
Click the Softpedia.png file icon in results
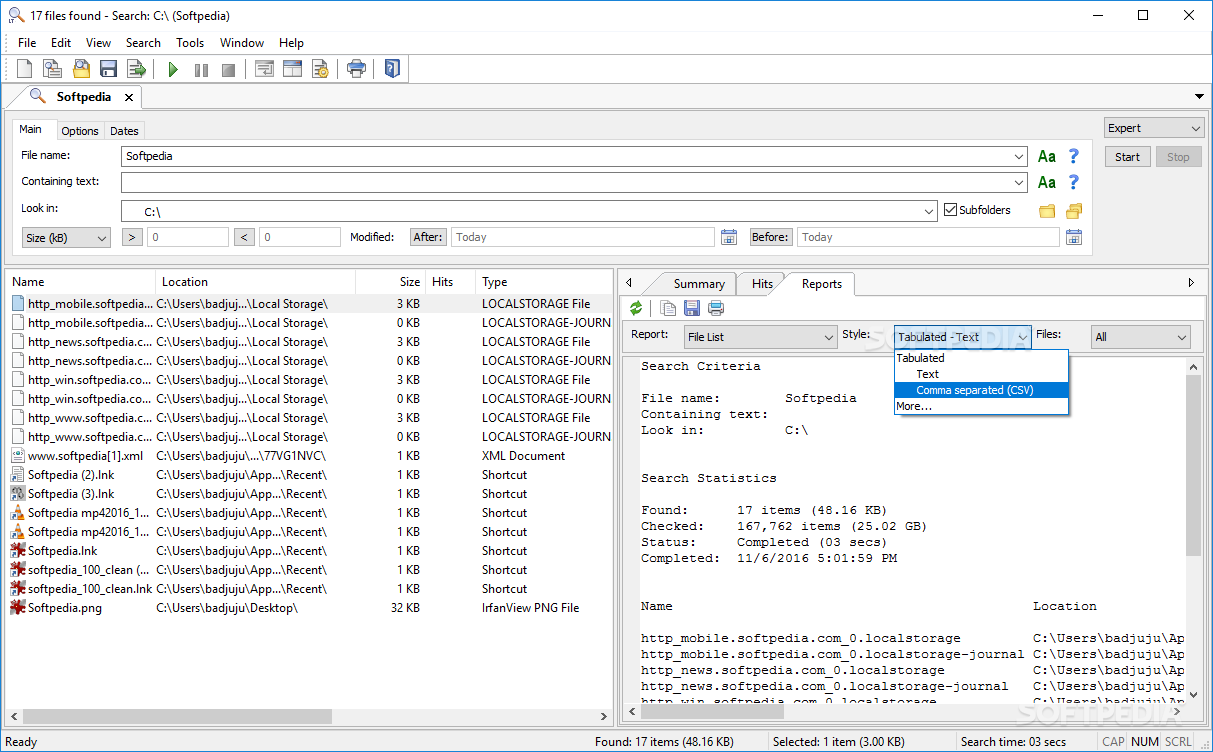(x=18, y=608)
